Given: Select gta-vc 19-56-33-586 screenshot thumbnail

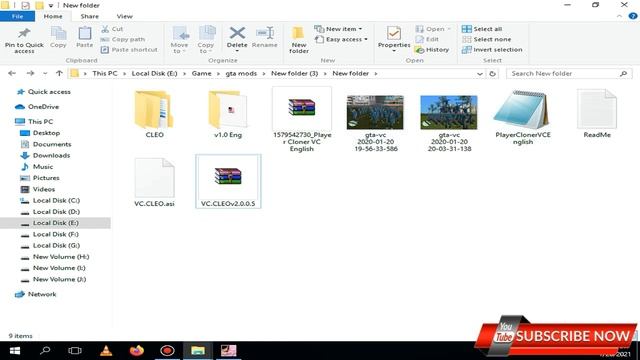Looking at the screenshot, I should pos(376,123).
